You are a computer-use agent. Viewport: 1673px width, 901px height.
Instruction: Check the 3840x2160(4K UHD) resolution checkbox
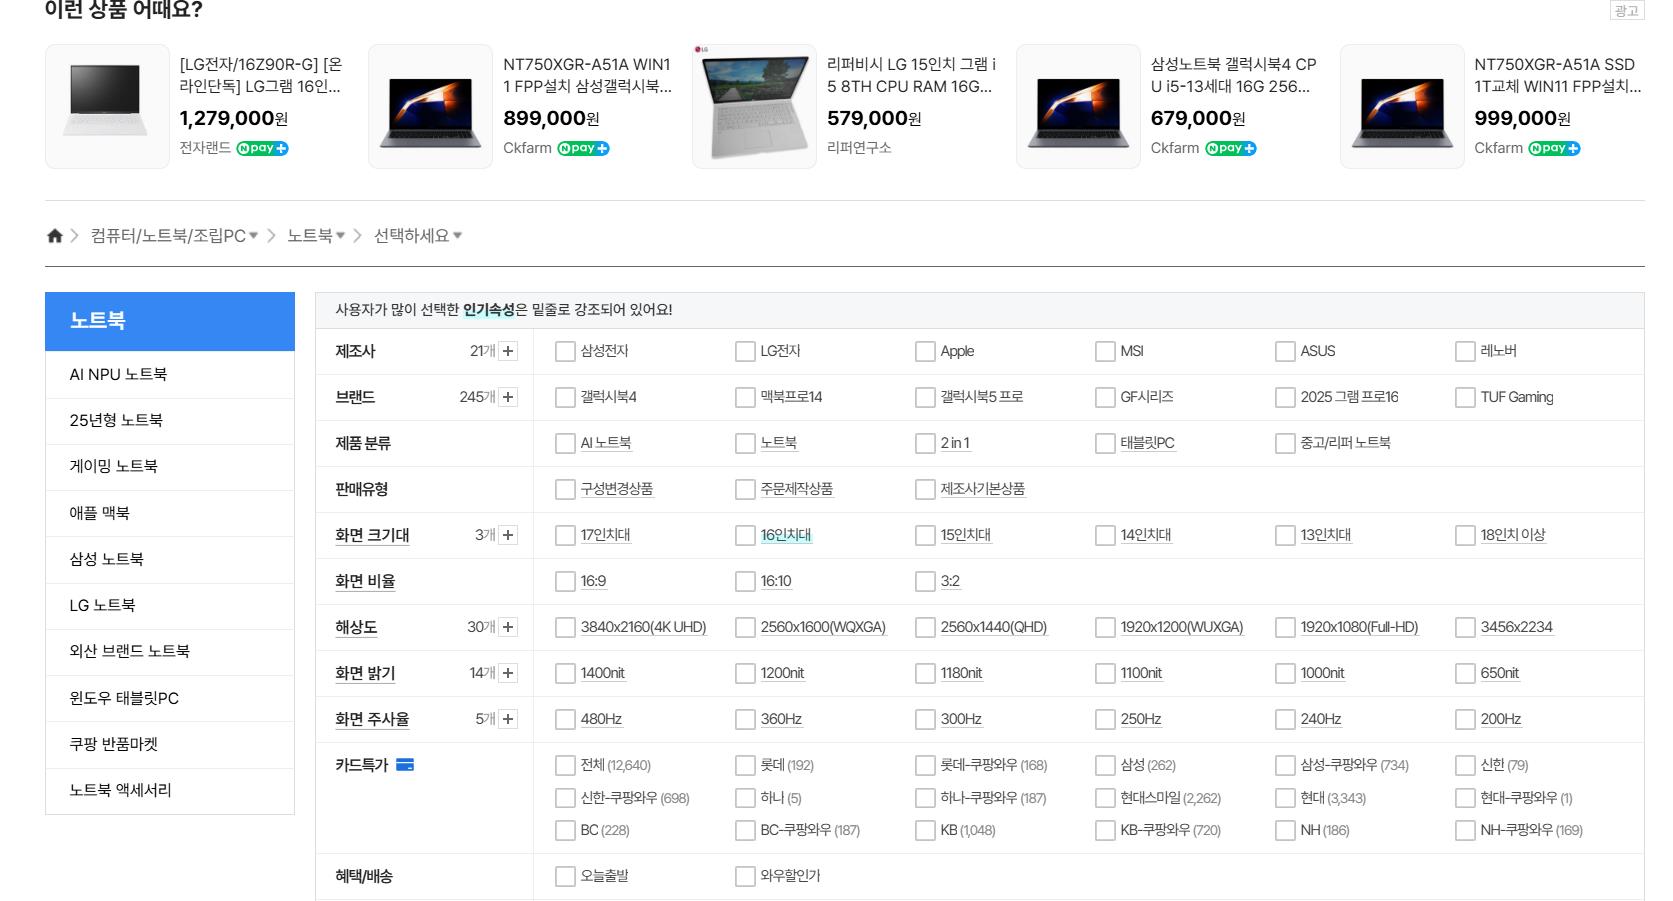coord(565,627)
